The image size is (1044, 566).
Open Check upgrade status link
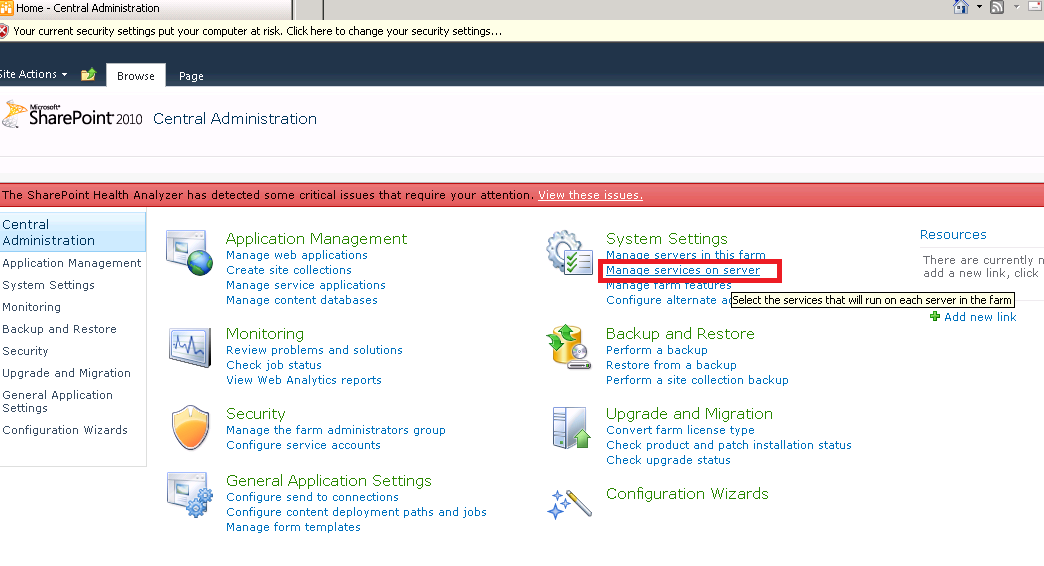[668, 460]
